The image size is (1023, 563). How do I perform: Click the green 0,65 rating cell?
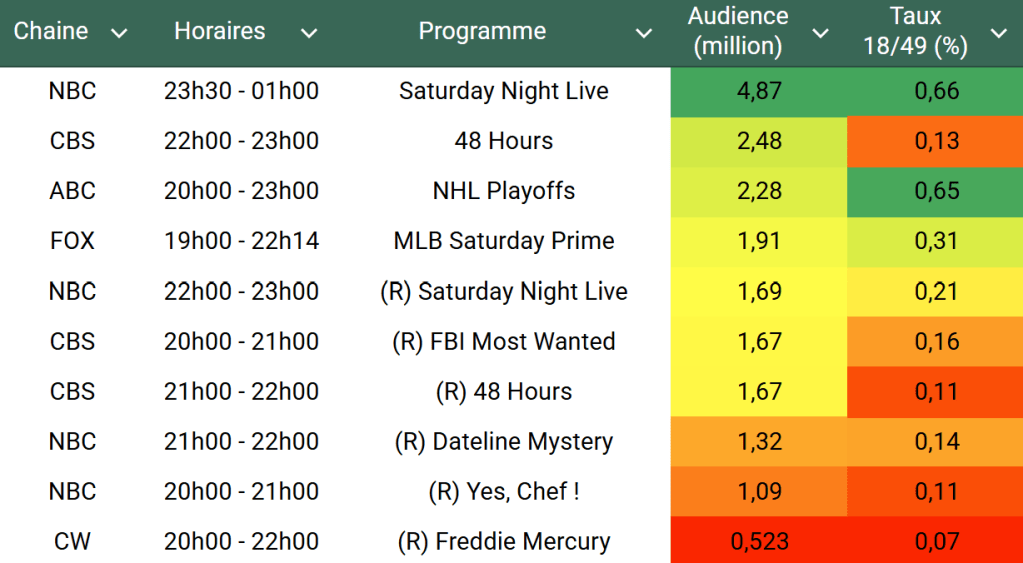[936, 191]
